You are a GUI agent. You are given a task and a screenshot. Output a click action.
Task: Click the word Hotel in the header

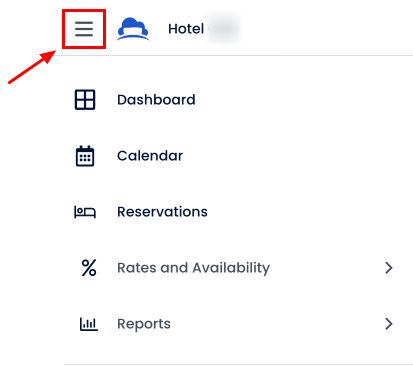186,29
